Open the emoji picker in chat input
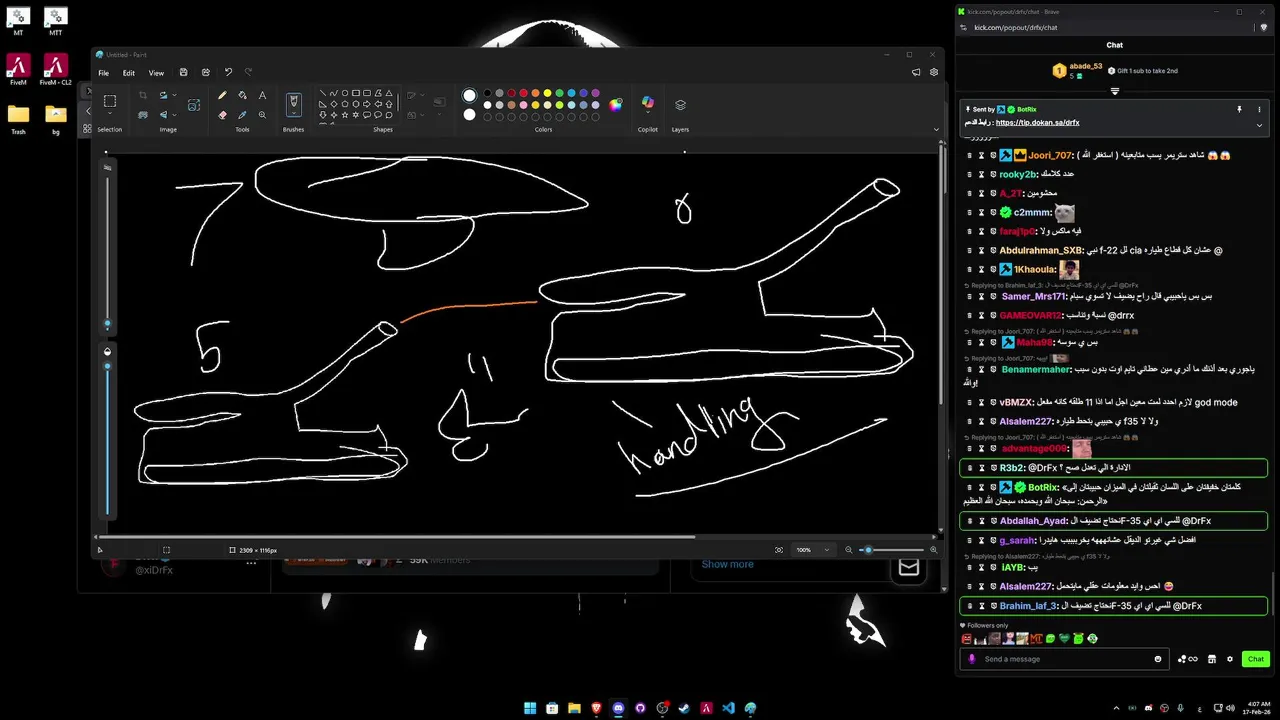 1158,659
